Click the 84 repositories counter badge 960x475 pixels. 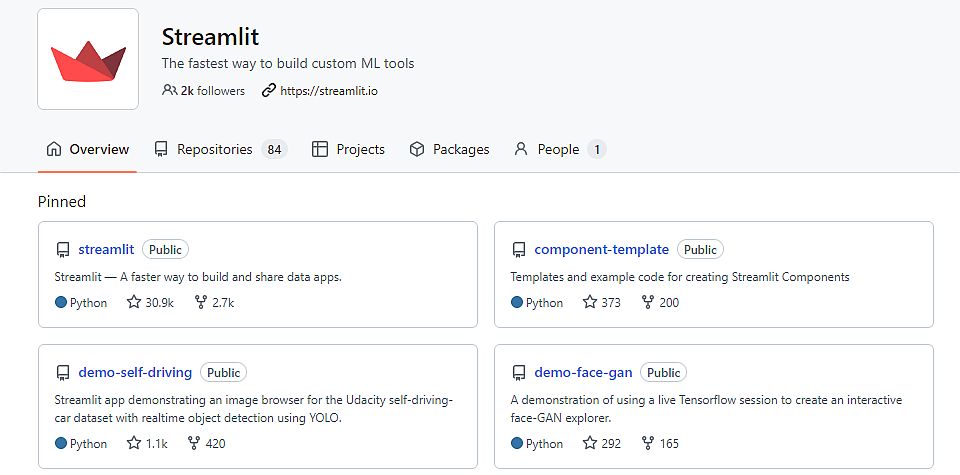(274, 149)
